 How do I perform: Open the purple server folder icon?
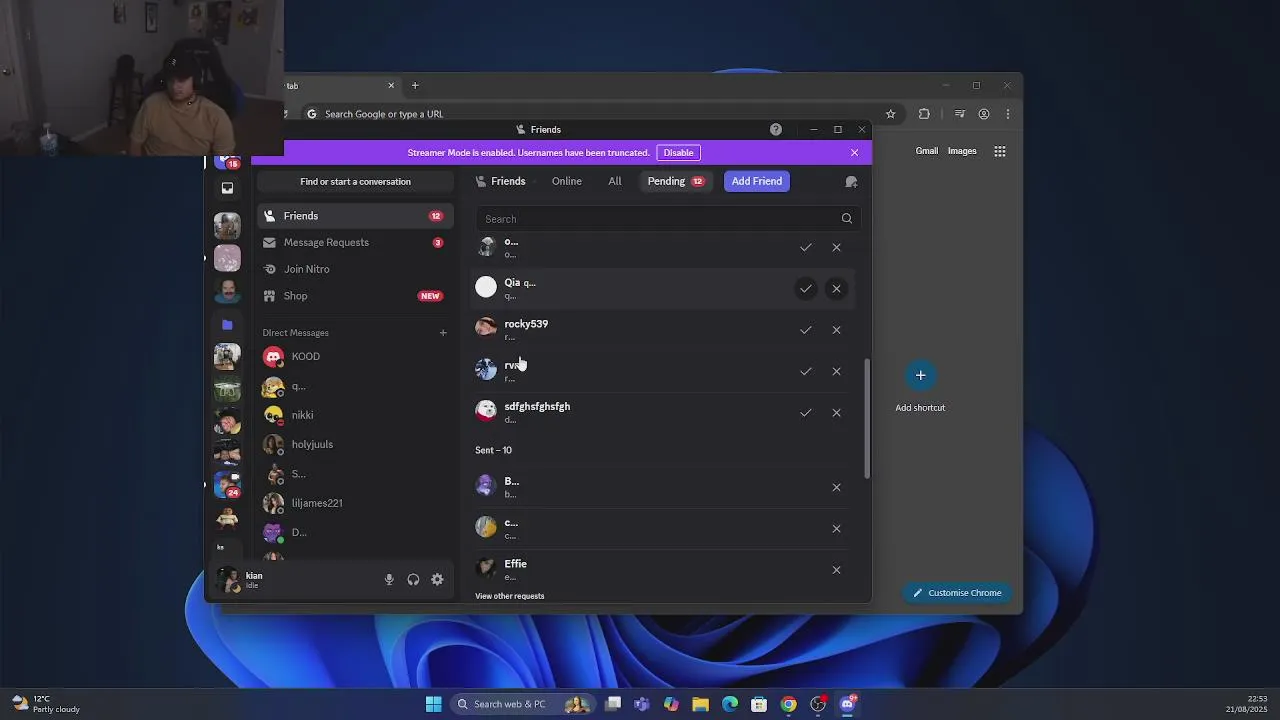tap(227, 324)
